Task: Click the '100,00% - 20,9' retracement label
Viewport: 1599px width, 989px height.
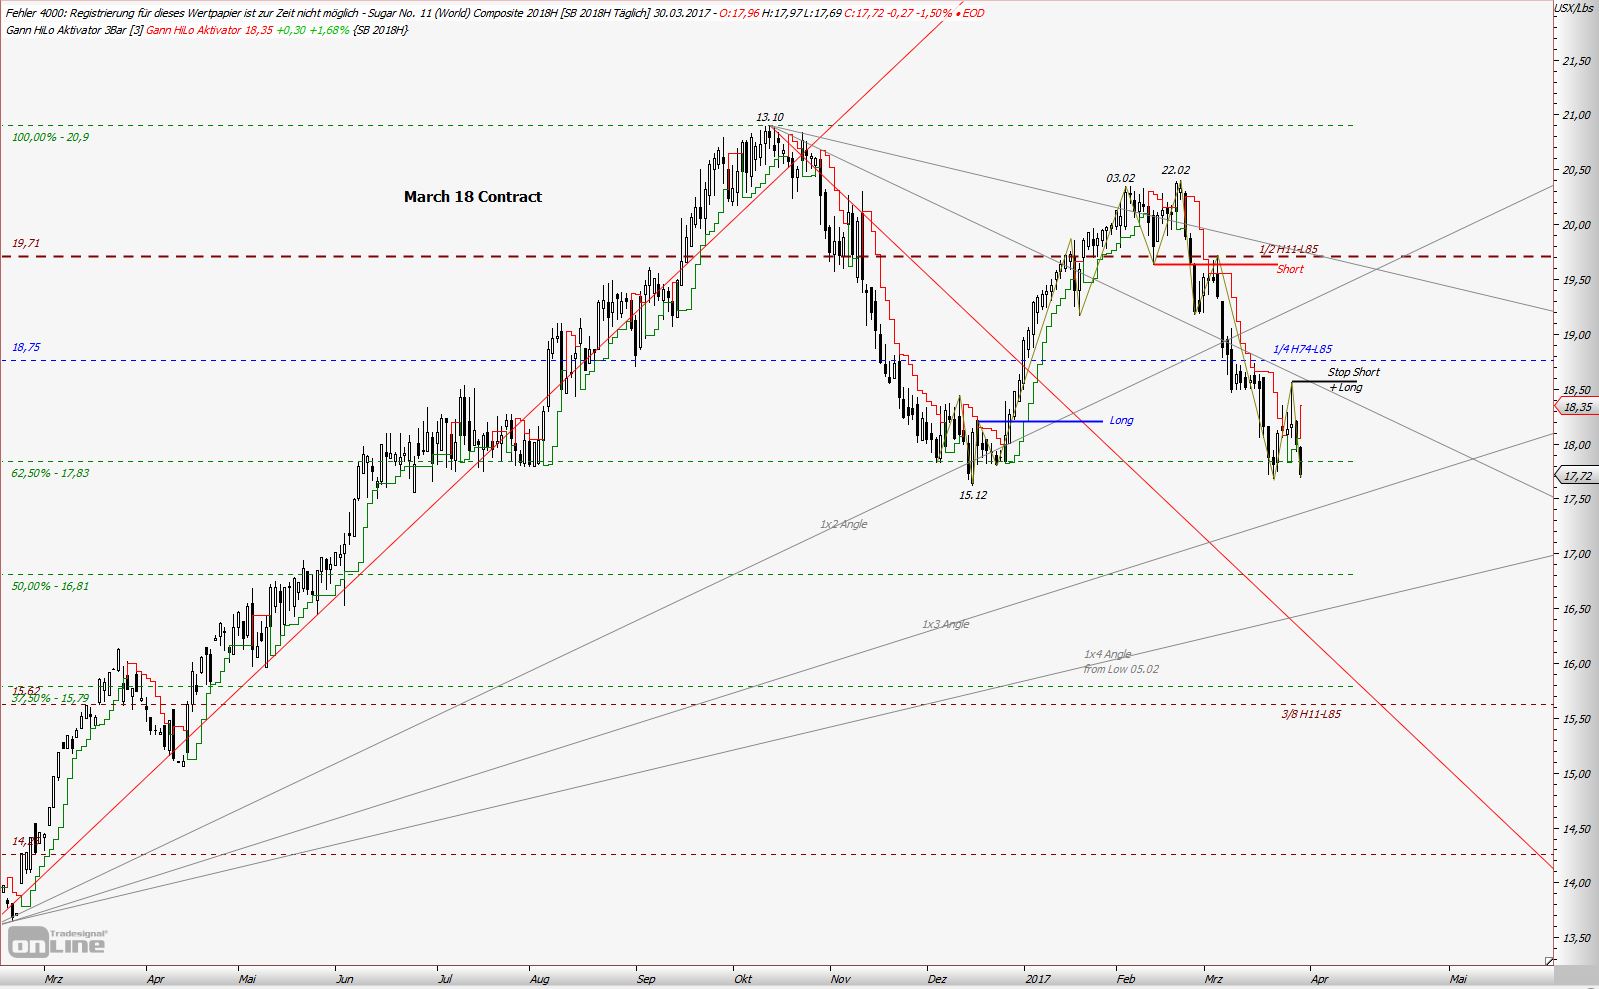Action: pos(50,137)
